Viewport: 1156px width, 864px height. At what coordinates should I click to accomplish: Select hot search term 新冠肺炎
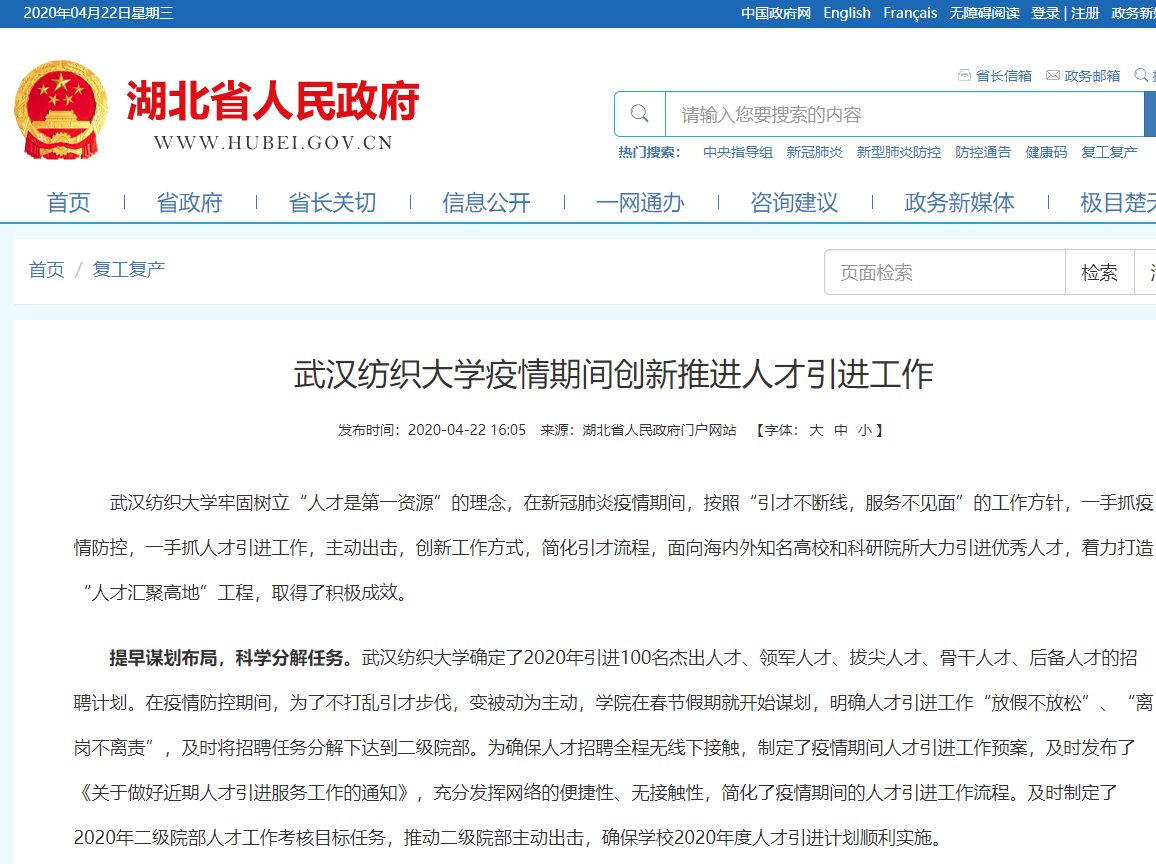coord(815,152)
